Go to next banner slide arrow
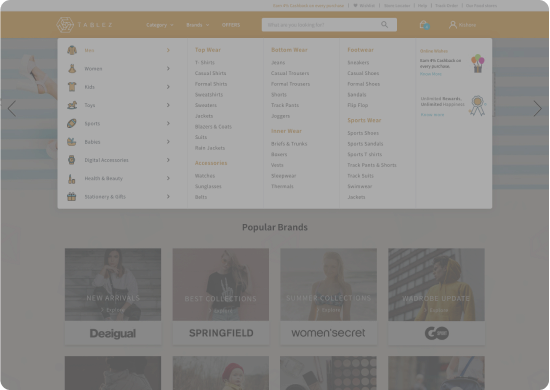Viewport: 550px width, 390px height. coord(537,108)
